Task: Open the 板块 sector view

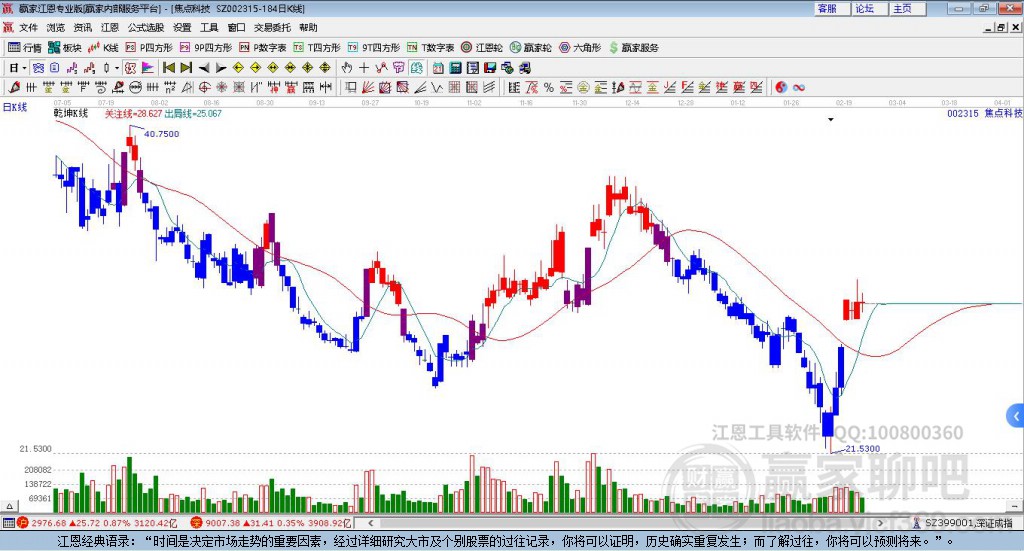Action: click(65, 48)
